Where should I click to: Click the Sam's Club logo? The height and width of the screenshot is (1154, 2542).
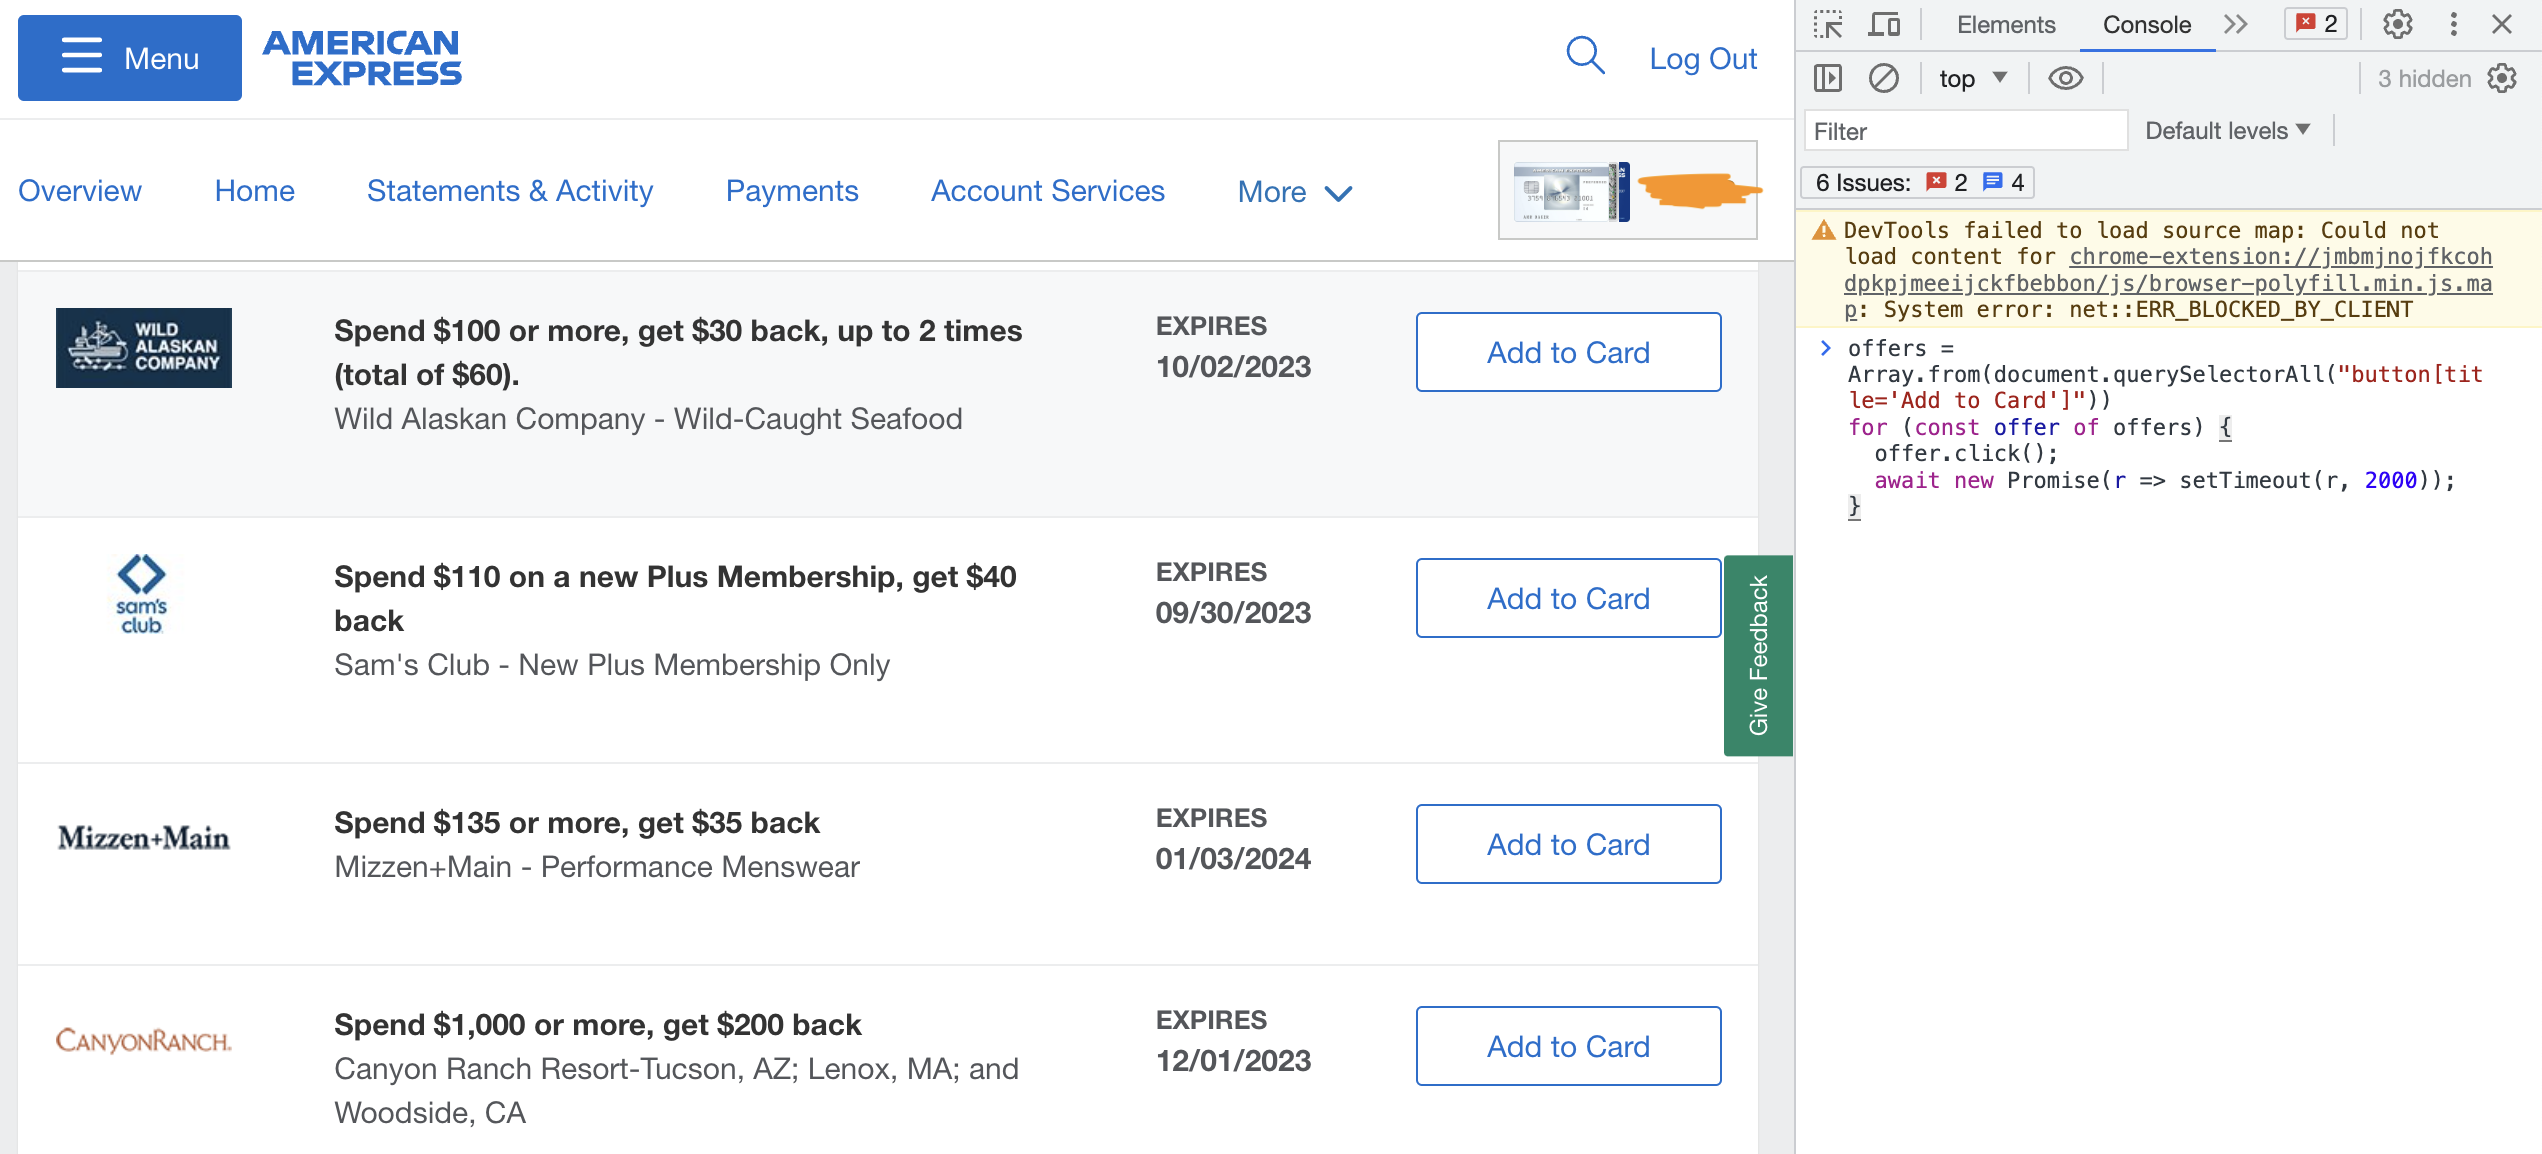click(x=141, y=594)
